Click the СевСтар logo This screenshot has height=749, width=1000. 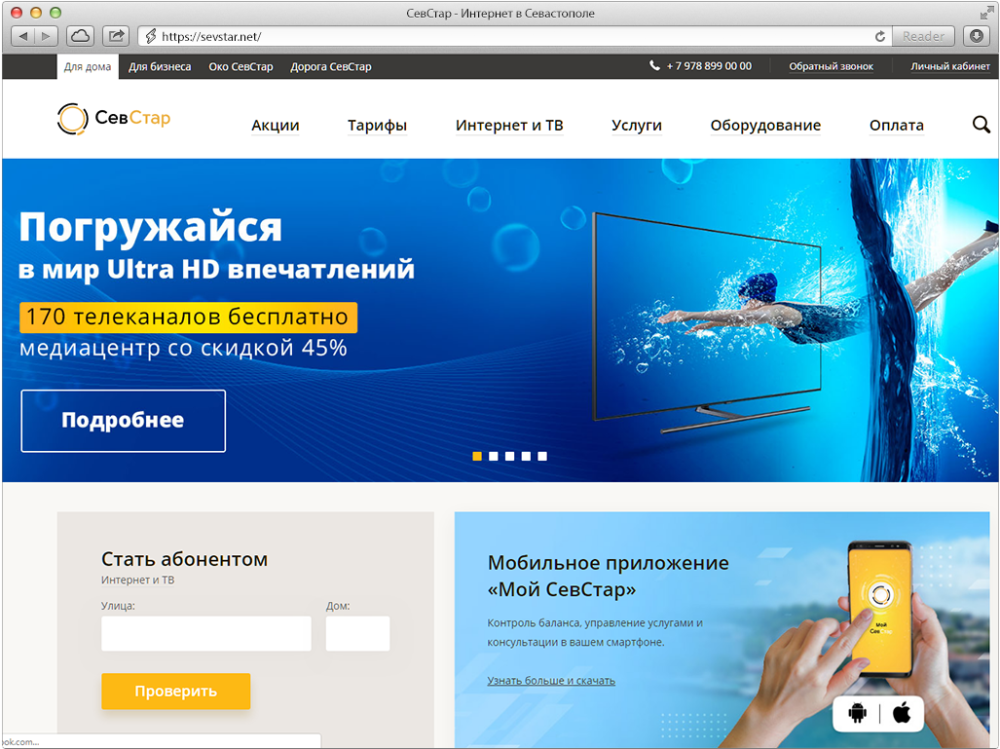113,117
